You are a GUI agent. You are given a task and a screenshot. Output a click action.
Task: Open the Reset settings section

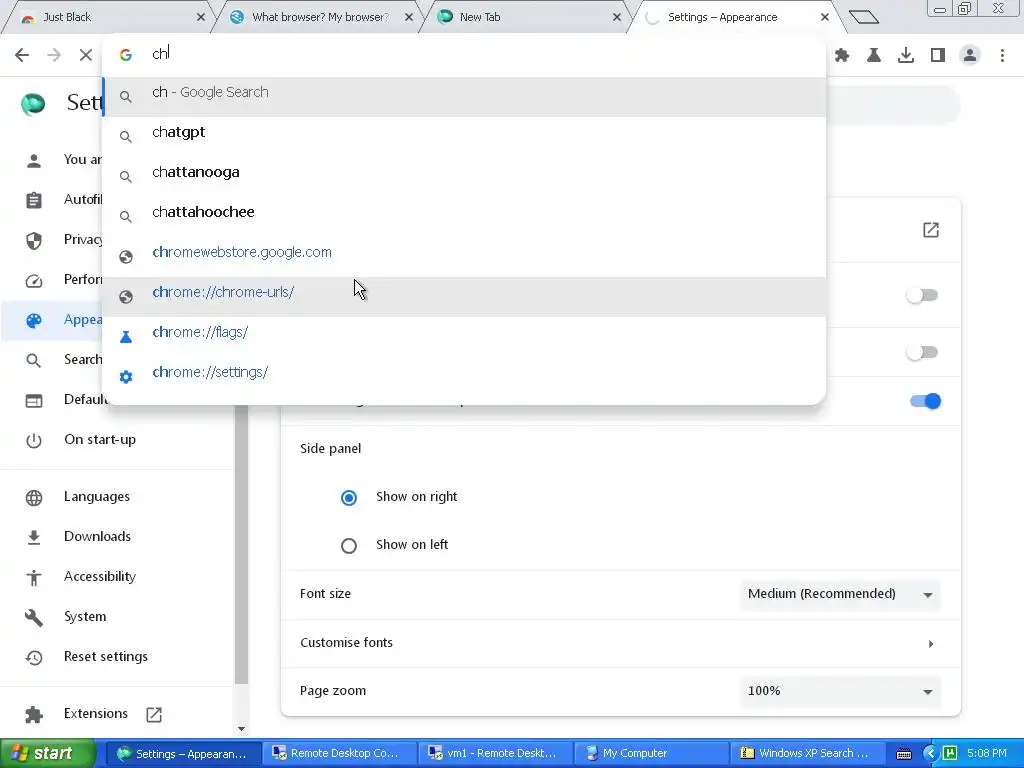(x=106, y=657)
